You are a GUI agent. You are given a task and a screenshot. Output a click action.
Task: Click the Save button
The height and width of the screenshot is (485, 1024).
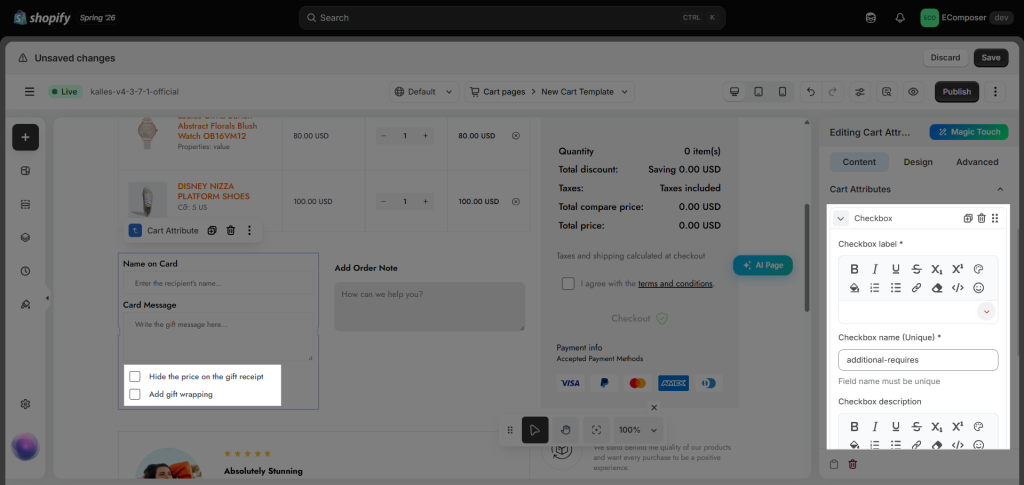coord(991,58)
